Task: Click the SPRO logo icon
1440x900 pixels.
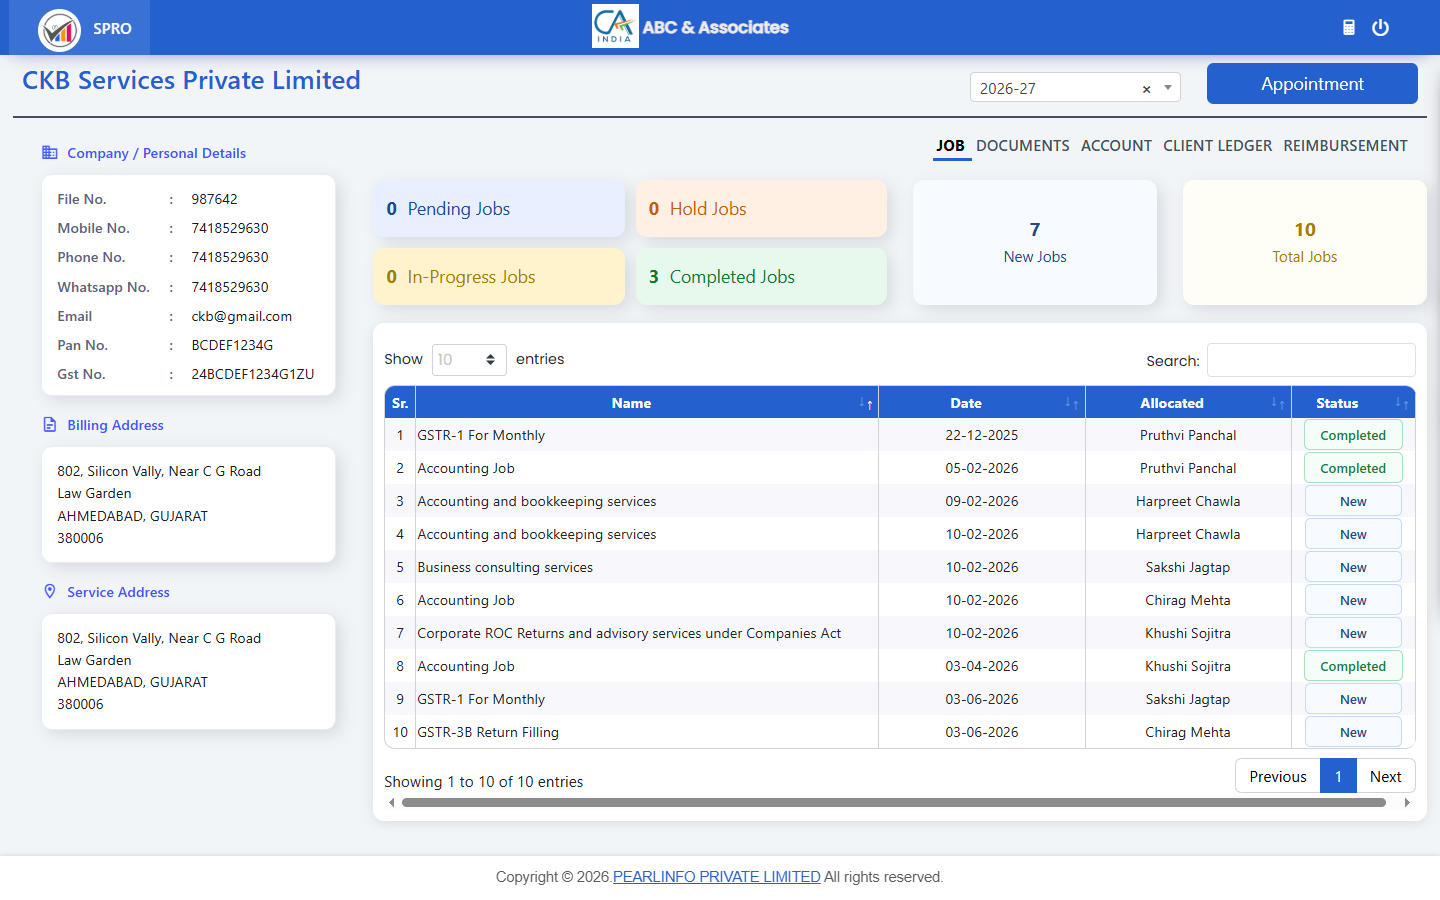Action: tap(59, 30)
